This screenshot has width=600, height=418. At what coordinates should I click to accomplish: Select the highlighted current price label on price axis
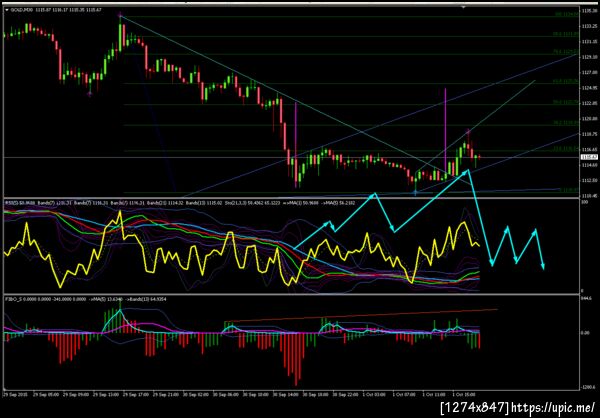pos(587,157)
